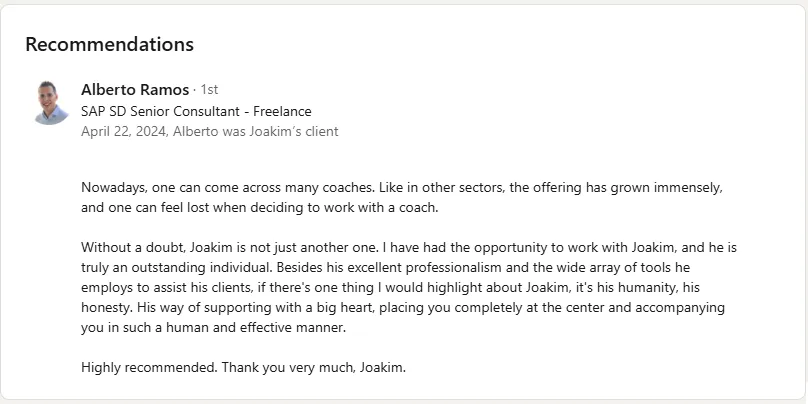Click the line "human and effective manner"
Viewport: 808px width, 404px height.
pos(213,328)
